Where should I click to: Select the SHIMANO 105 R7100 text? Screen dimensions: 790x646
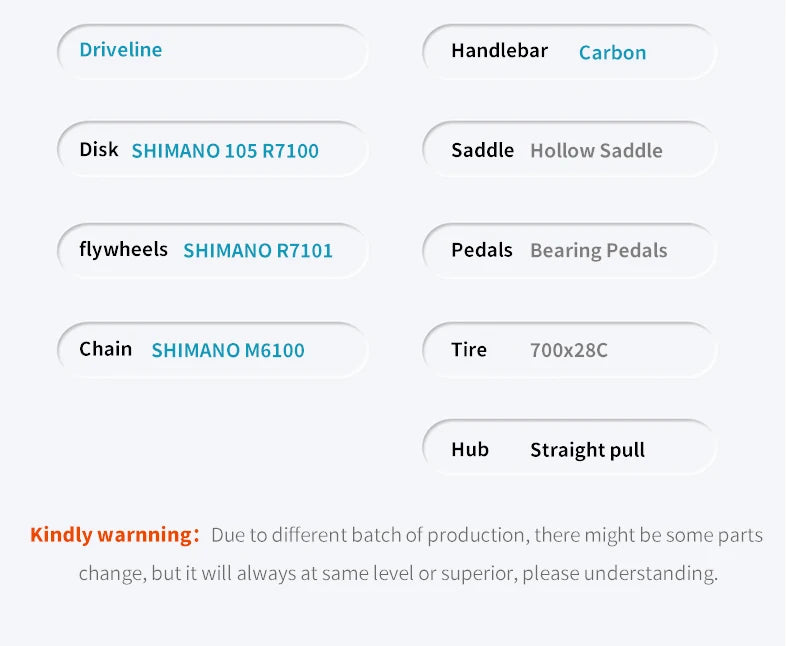[x=225, y=151]
